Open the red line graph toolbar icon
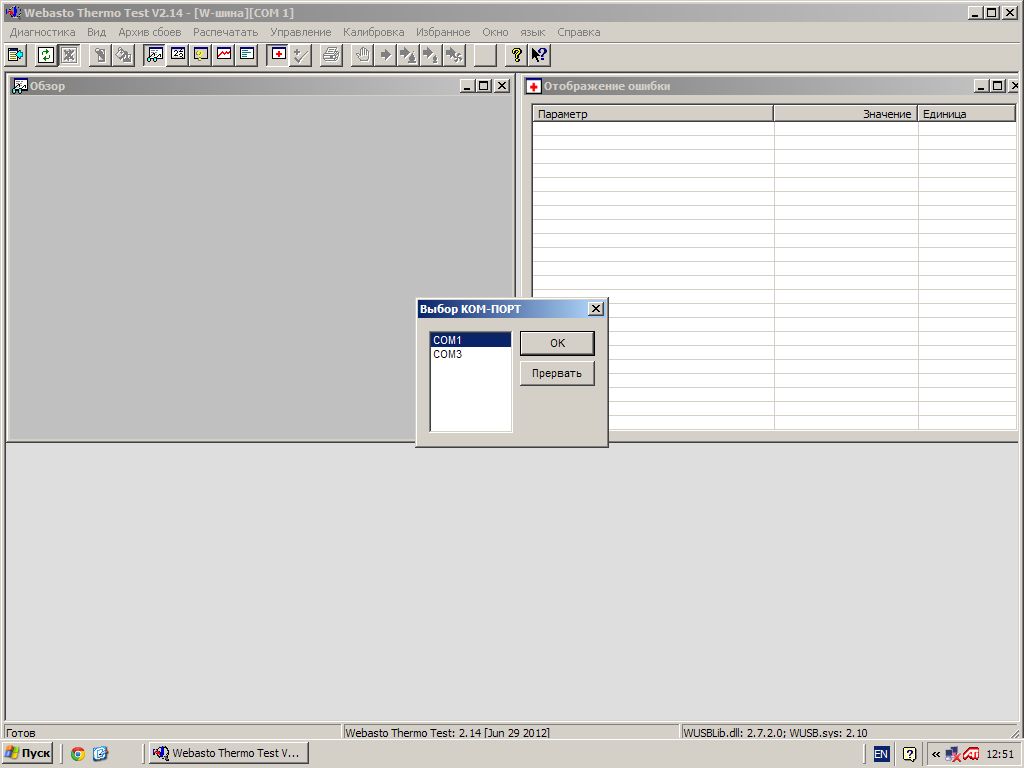The height and width of the screenshot is (768, 1024). coord(224,56)
